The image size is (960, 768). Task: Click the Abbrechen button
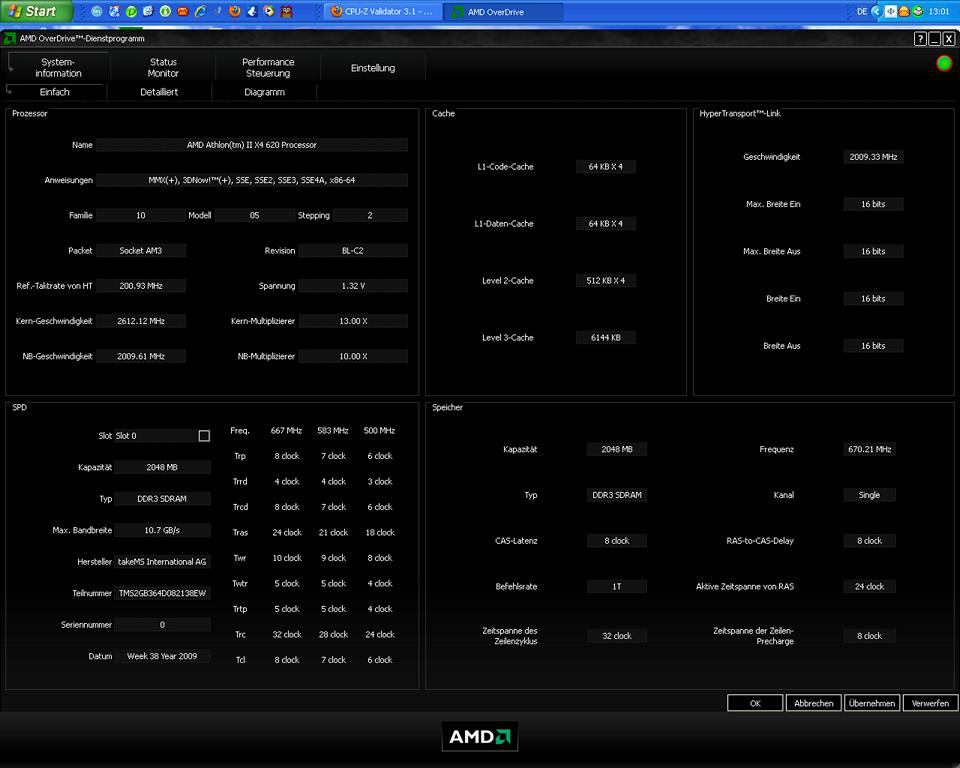pos(814,703)
